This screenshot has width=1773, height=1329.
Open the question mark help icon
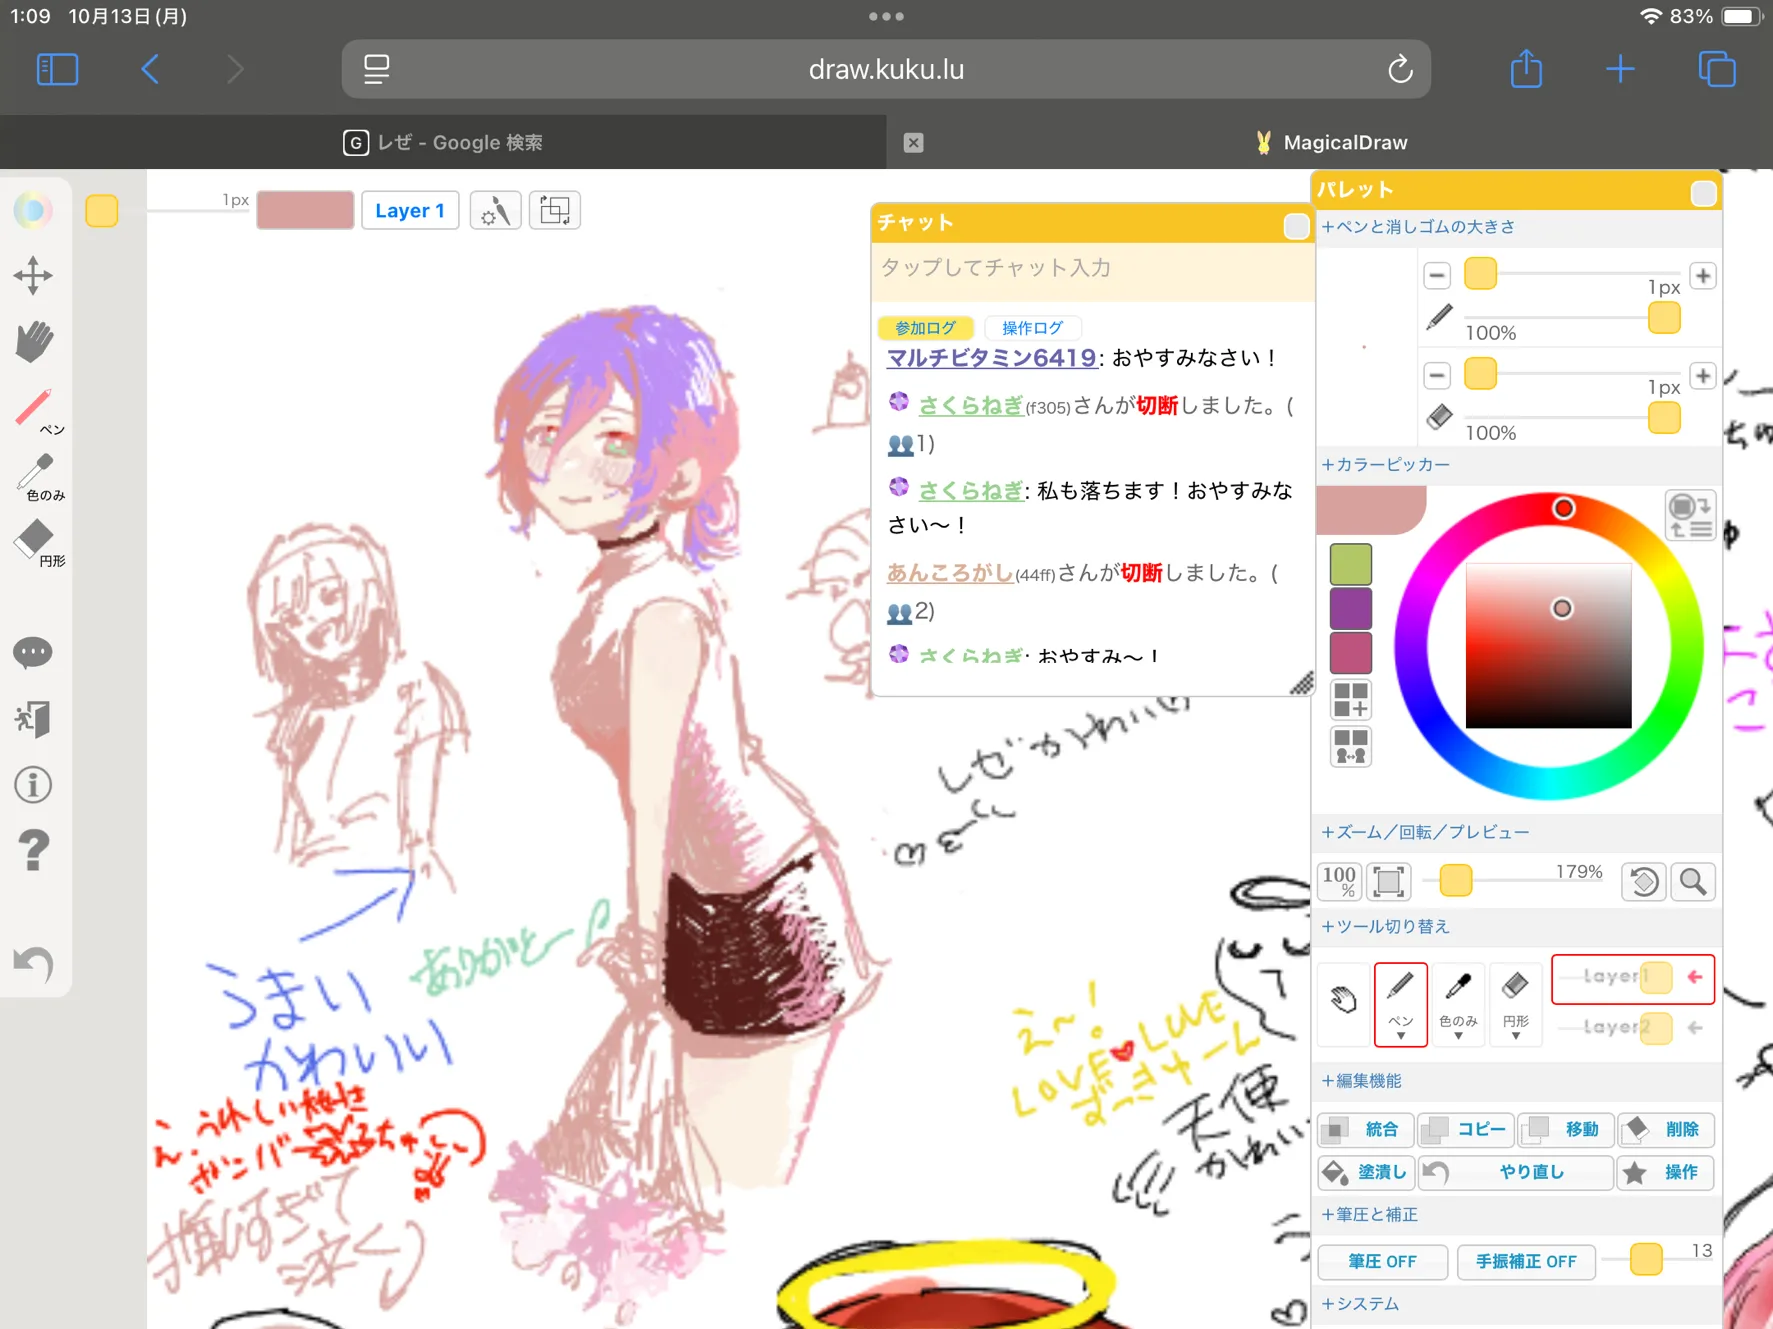tap(33, 851)
